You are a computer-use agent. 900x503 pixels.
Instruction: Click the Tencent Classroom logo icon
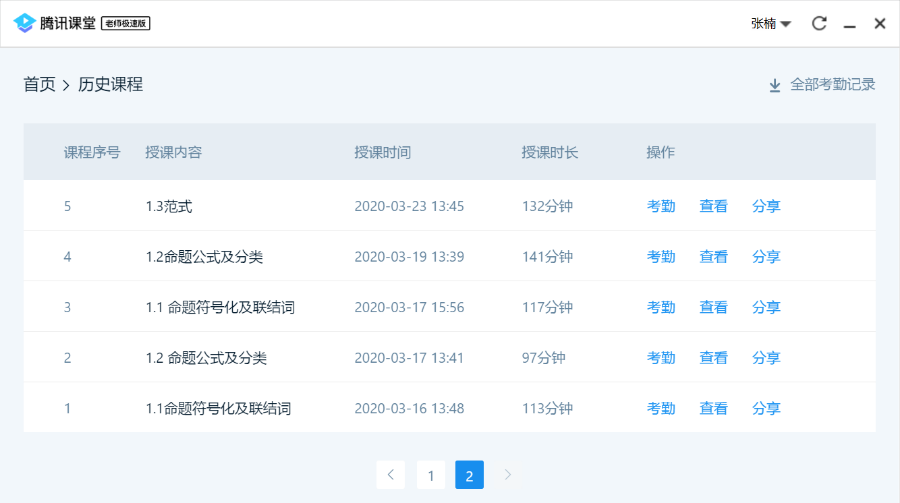pos(25,23)
